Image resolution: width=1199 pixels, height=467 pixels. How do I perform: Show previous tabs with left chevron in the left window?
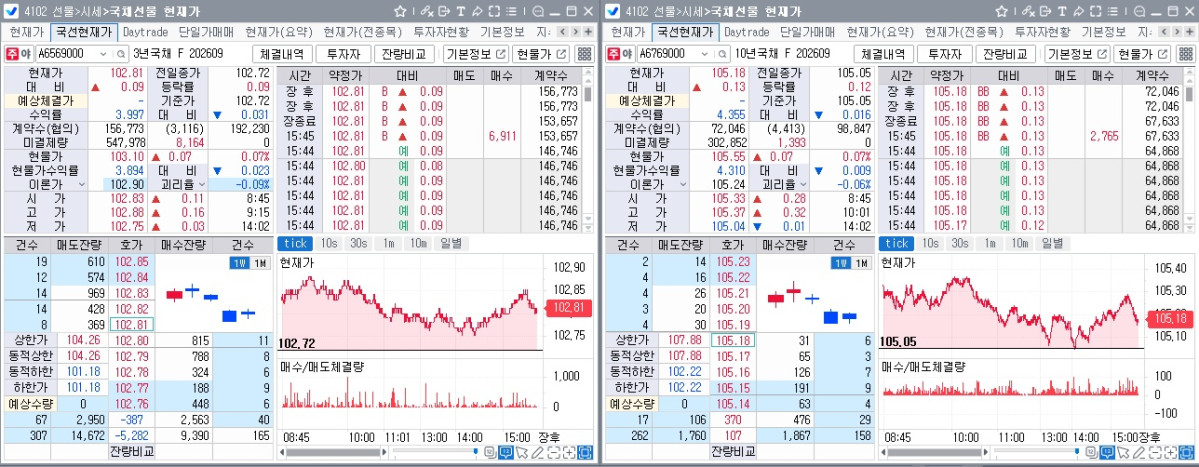(562, 32)
